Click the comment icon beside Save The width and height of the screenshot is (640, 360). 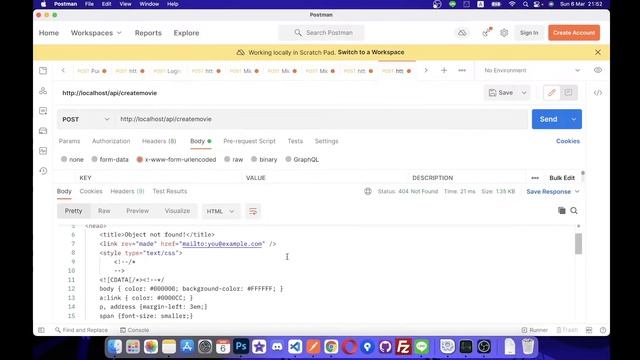[568, 93]
